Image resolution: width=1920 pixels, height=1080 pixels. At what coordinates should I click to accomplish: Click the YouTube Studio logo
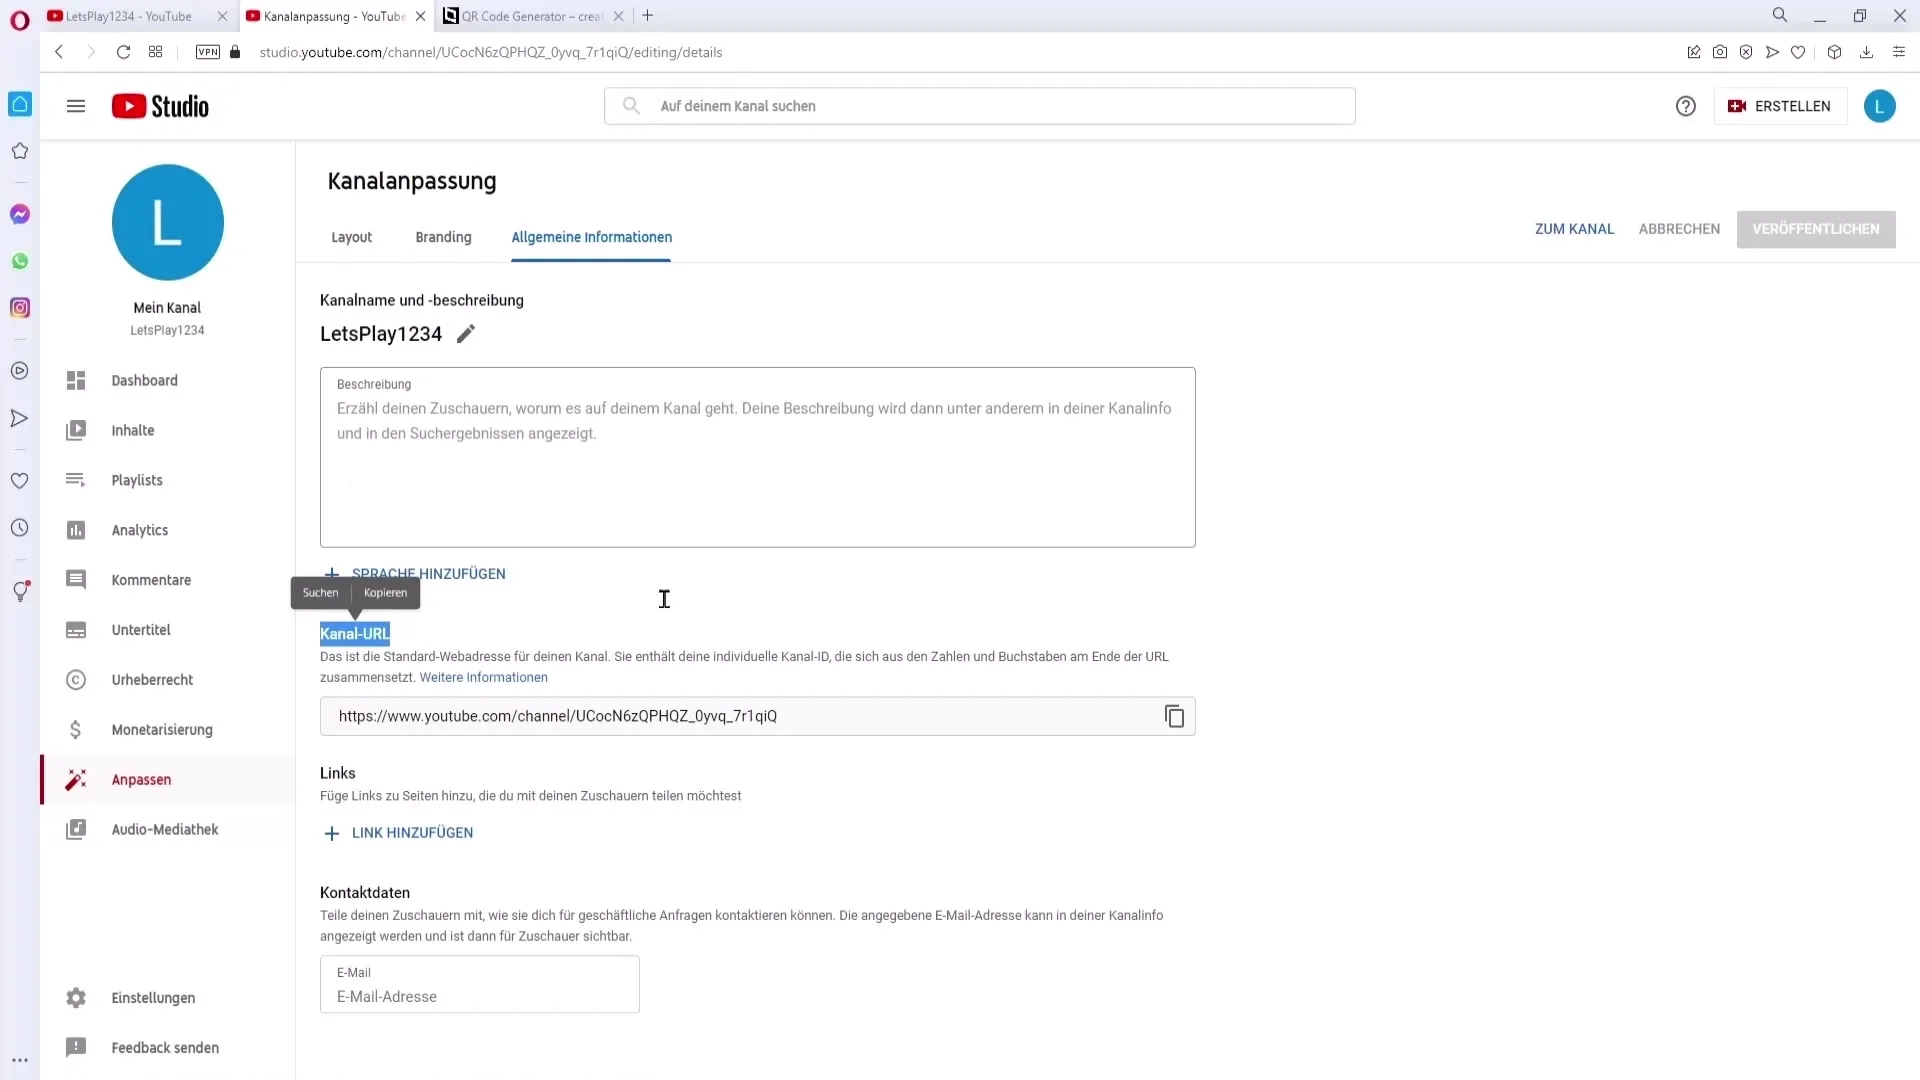tap(160, 106)
